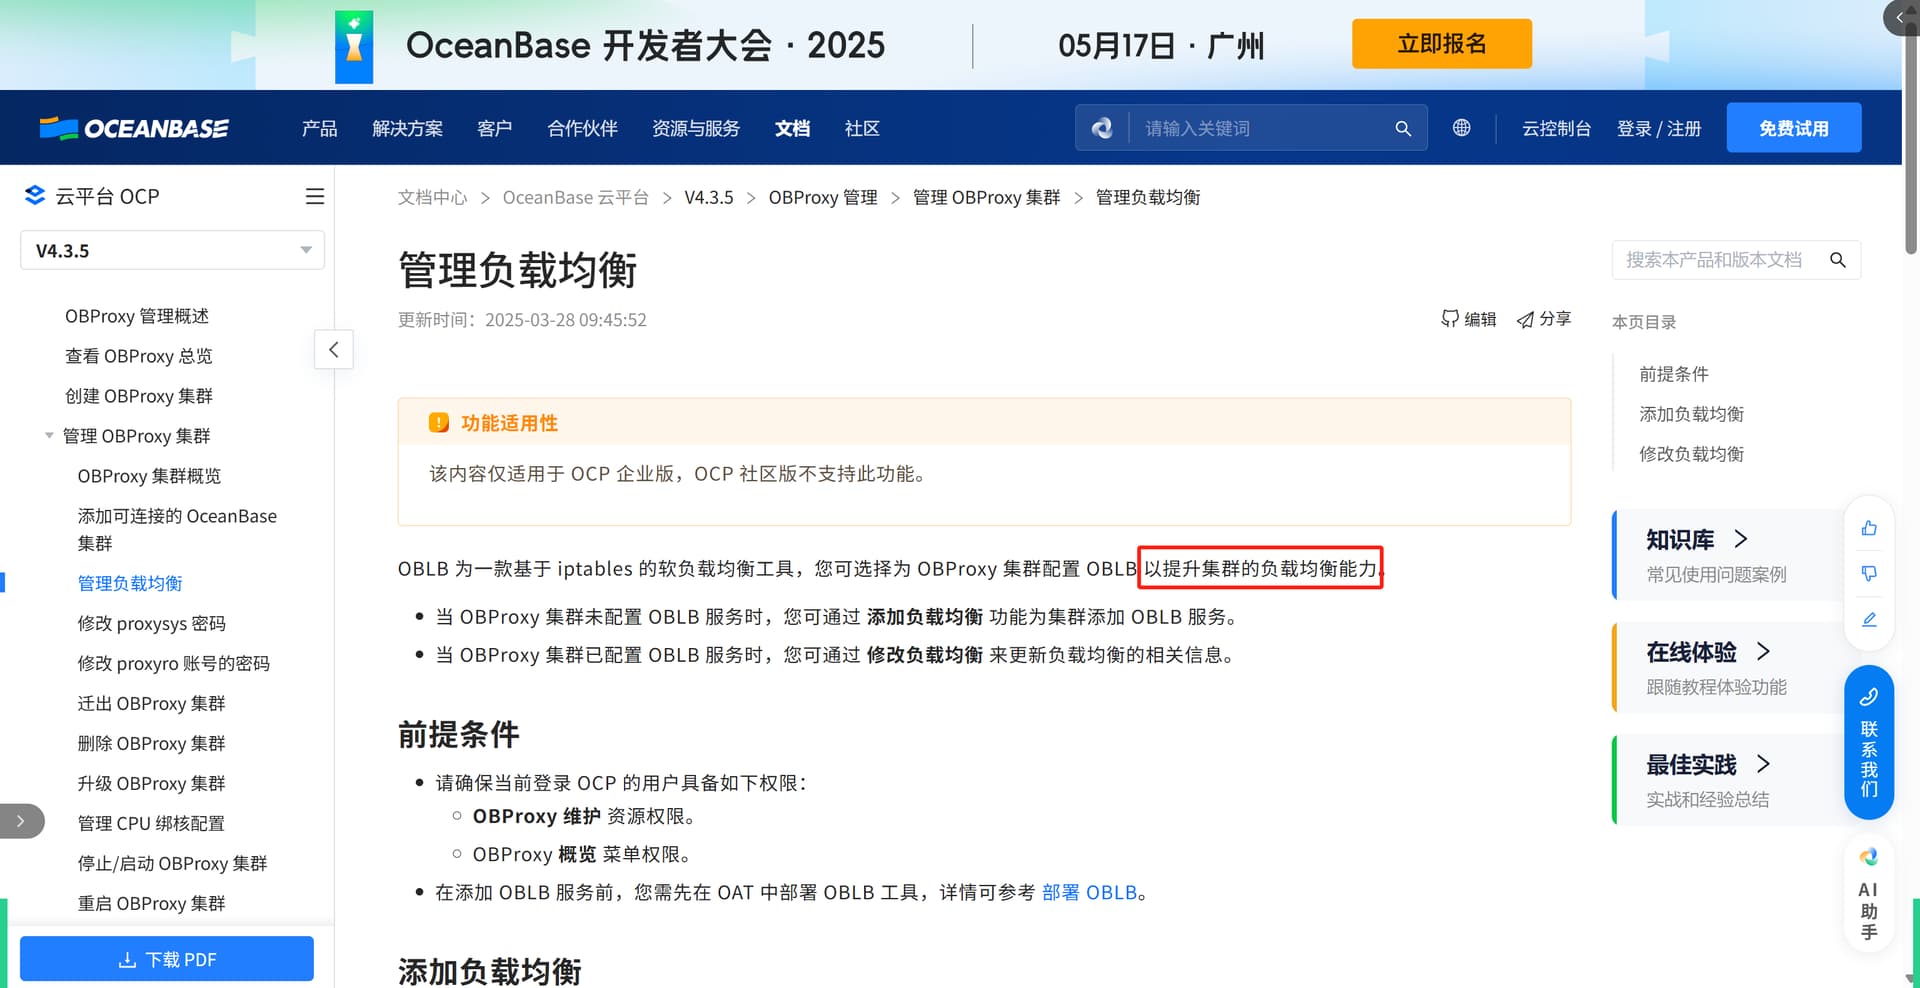Select 迁出 OBProxy 集群 in sidebar
1920x988 pixels.
click(x=151, y=703)
